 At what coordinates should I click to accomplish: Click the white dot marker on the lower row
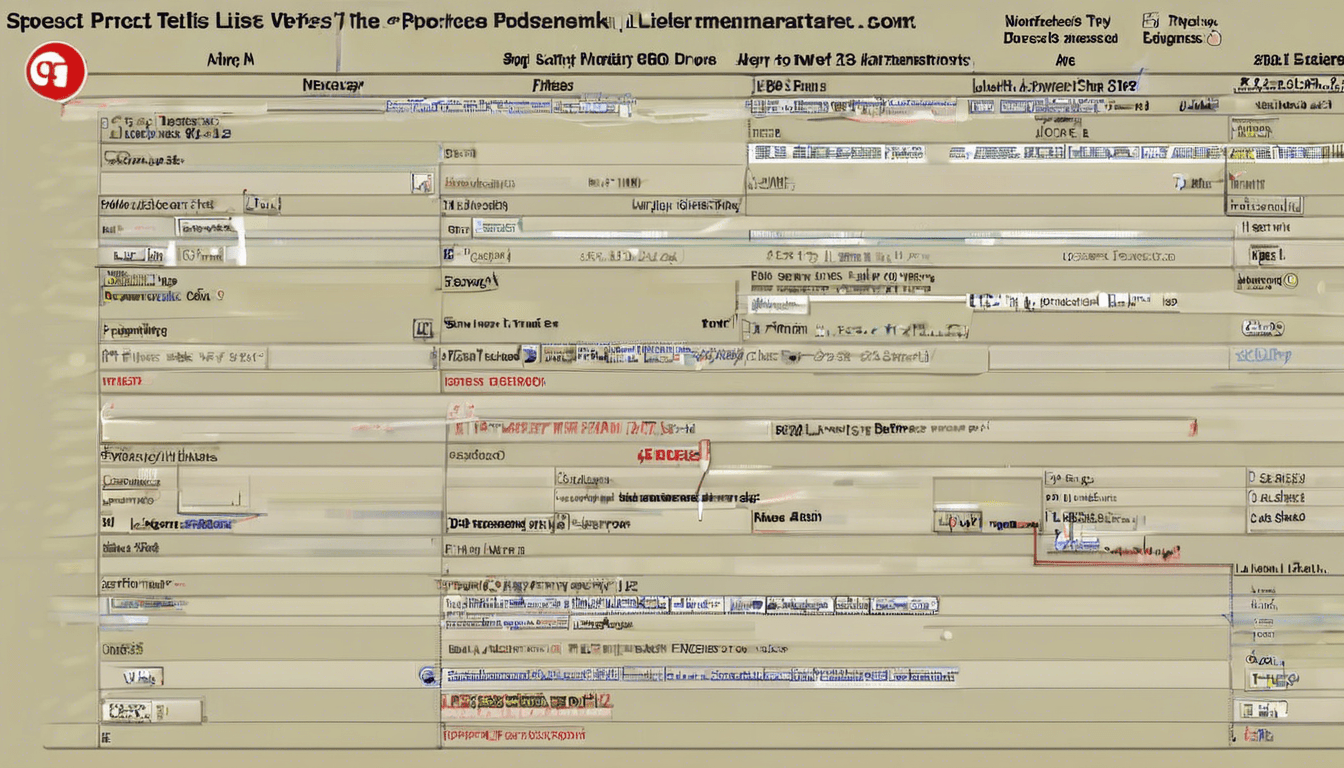(x=945, y=634)
